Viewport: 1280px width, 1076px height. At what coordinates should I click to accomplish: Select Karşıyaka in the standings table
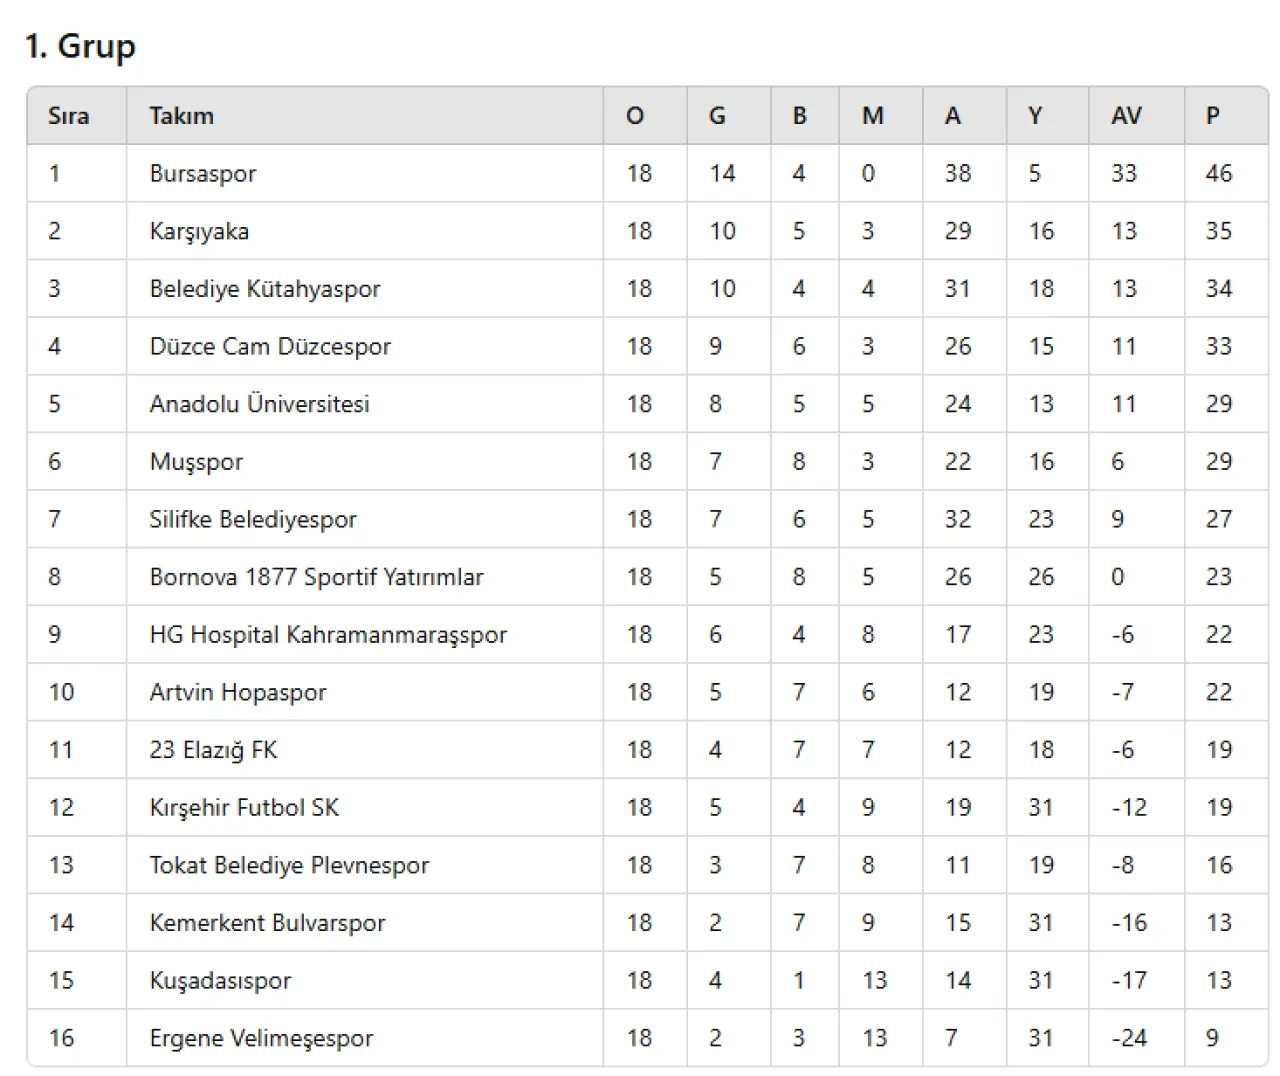199,232
